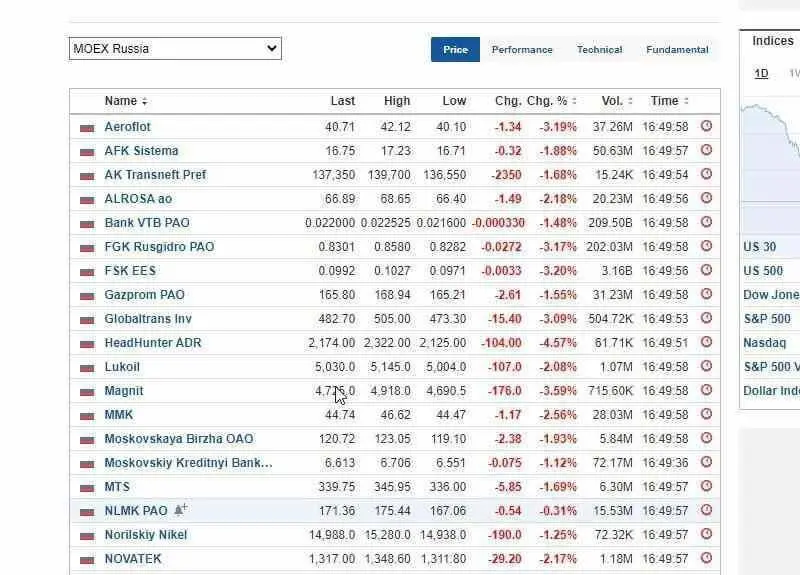This screenshot has width=800, height=575.
Task: Click the flag icon beside Aeroflot
Action: (x=87, y=128)
